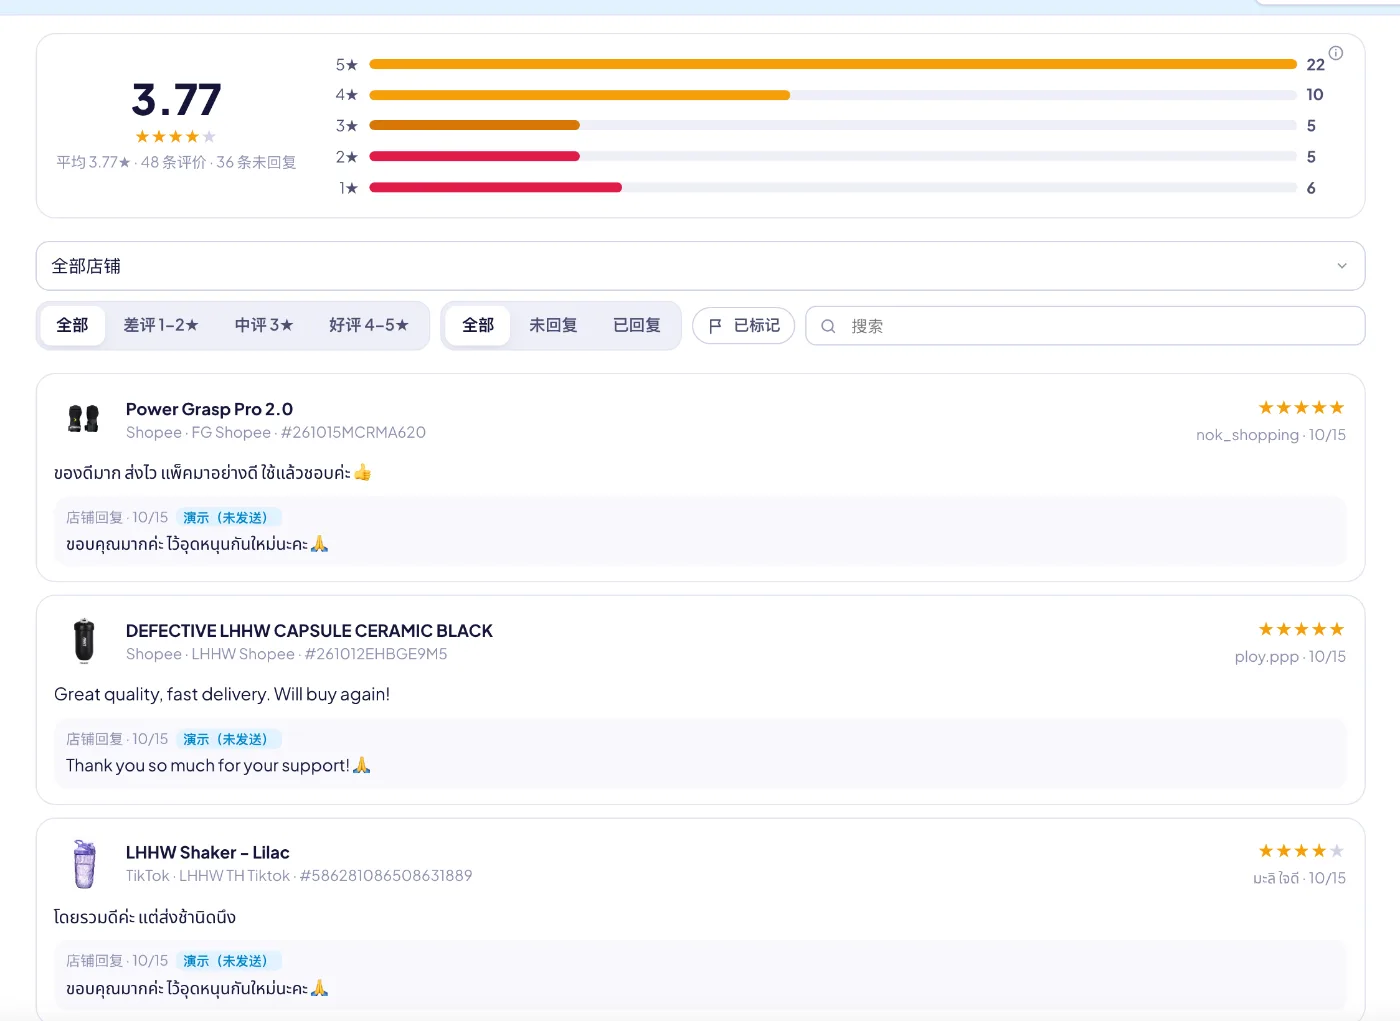Select the 全部 rating filter tab
This screenshot has height=1021, width=1400.
click(72, 325)
